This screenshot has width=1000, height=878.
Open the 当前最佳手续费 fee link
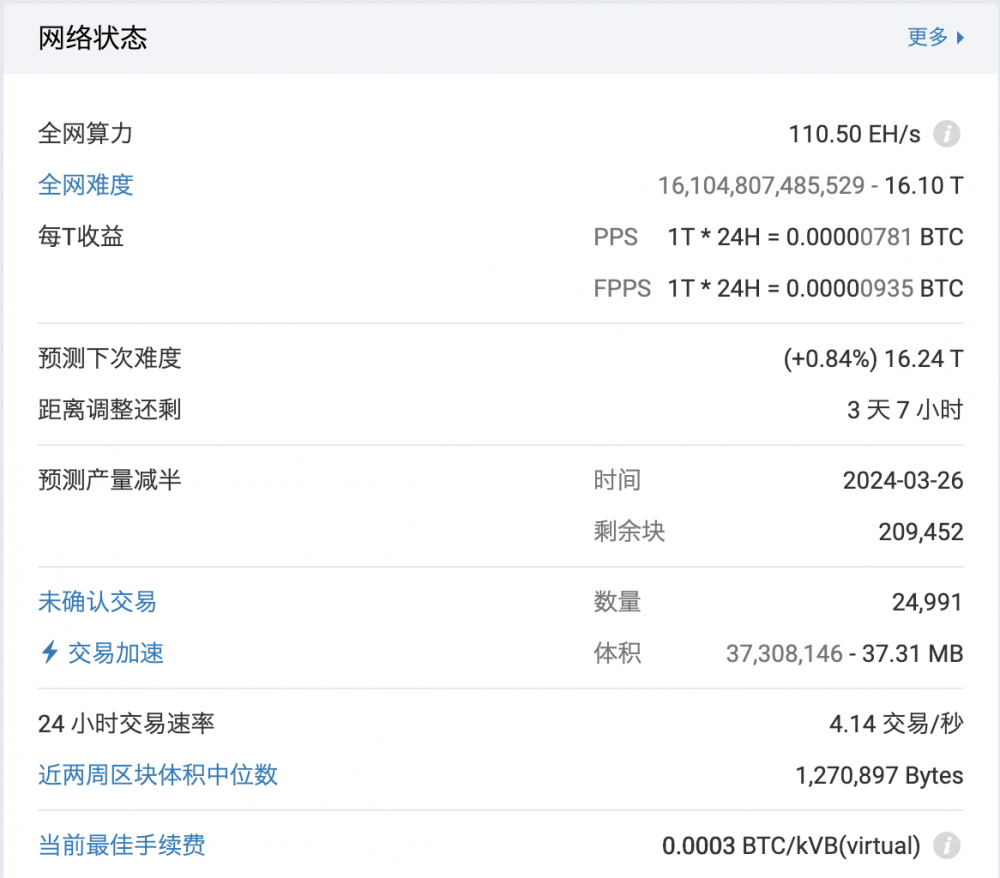(x=120, y=845)
